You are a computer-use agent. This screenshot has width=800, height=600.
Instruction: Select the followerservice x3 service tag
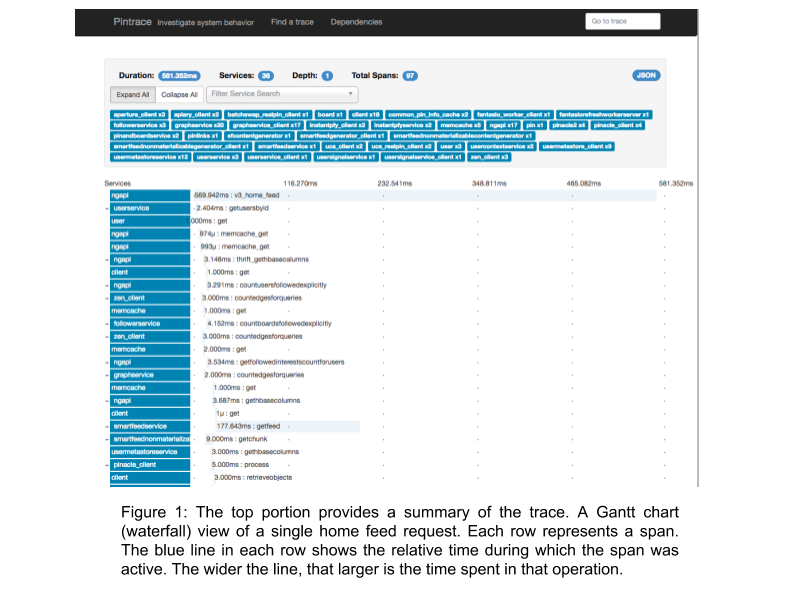pos(139,126)
